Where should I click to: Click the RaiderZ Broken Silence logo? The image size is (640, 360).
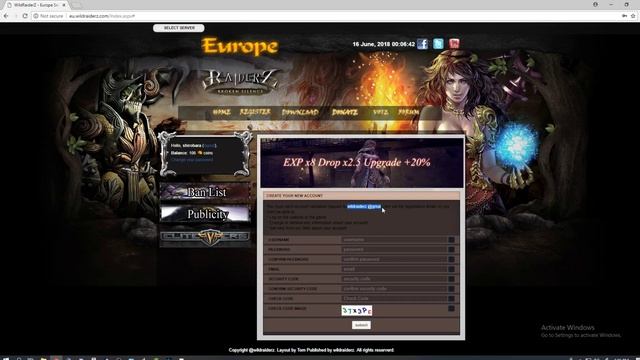coord(240,82)
